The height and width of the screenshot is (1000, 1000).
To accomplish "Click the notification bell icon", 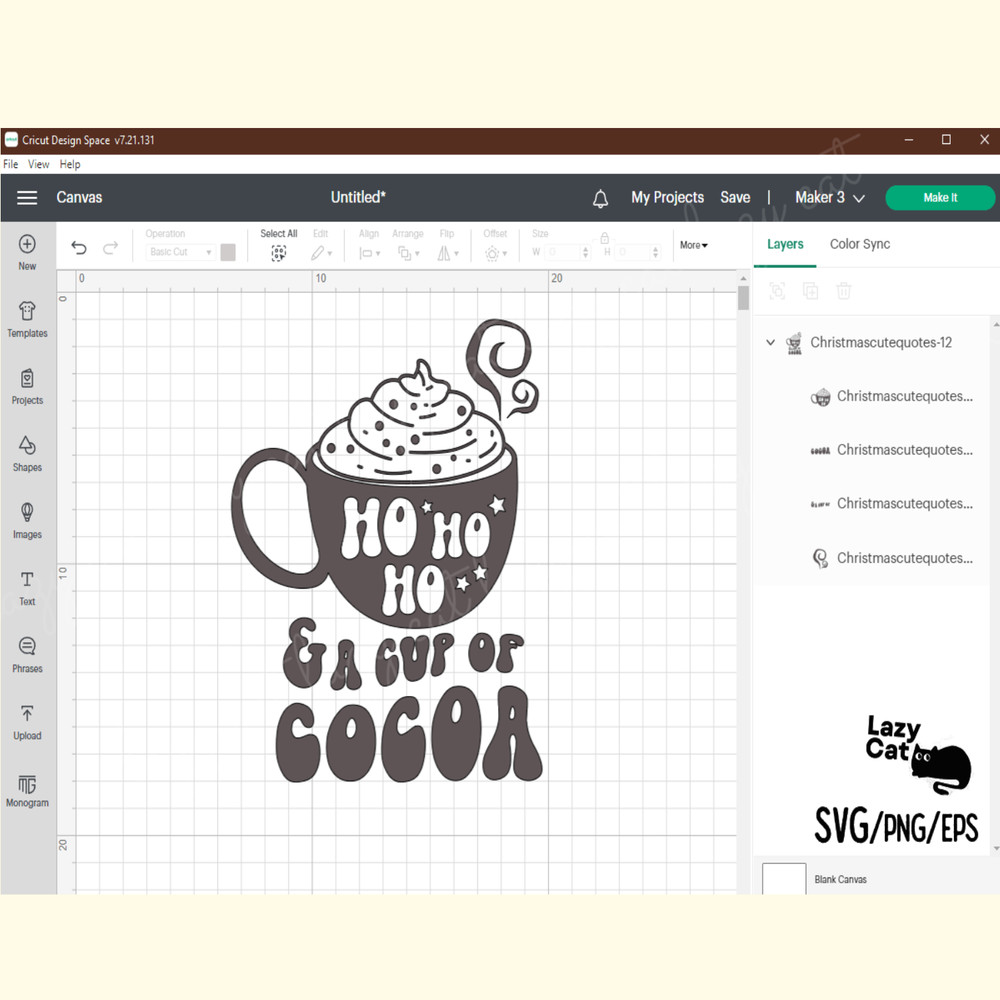I will pyautogui.click(x=601, y=198).
